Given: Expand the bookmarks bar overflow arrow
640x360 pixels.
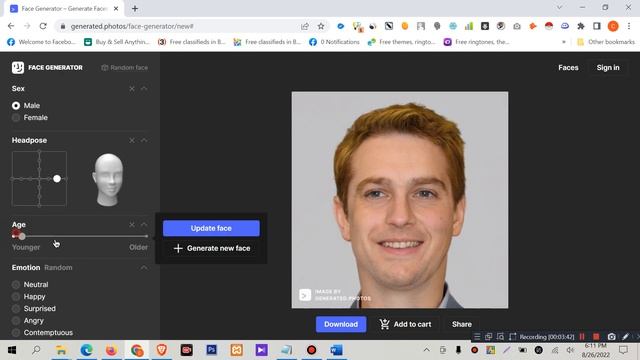Looking at the screenshot, I should (x=564, y=42).
